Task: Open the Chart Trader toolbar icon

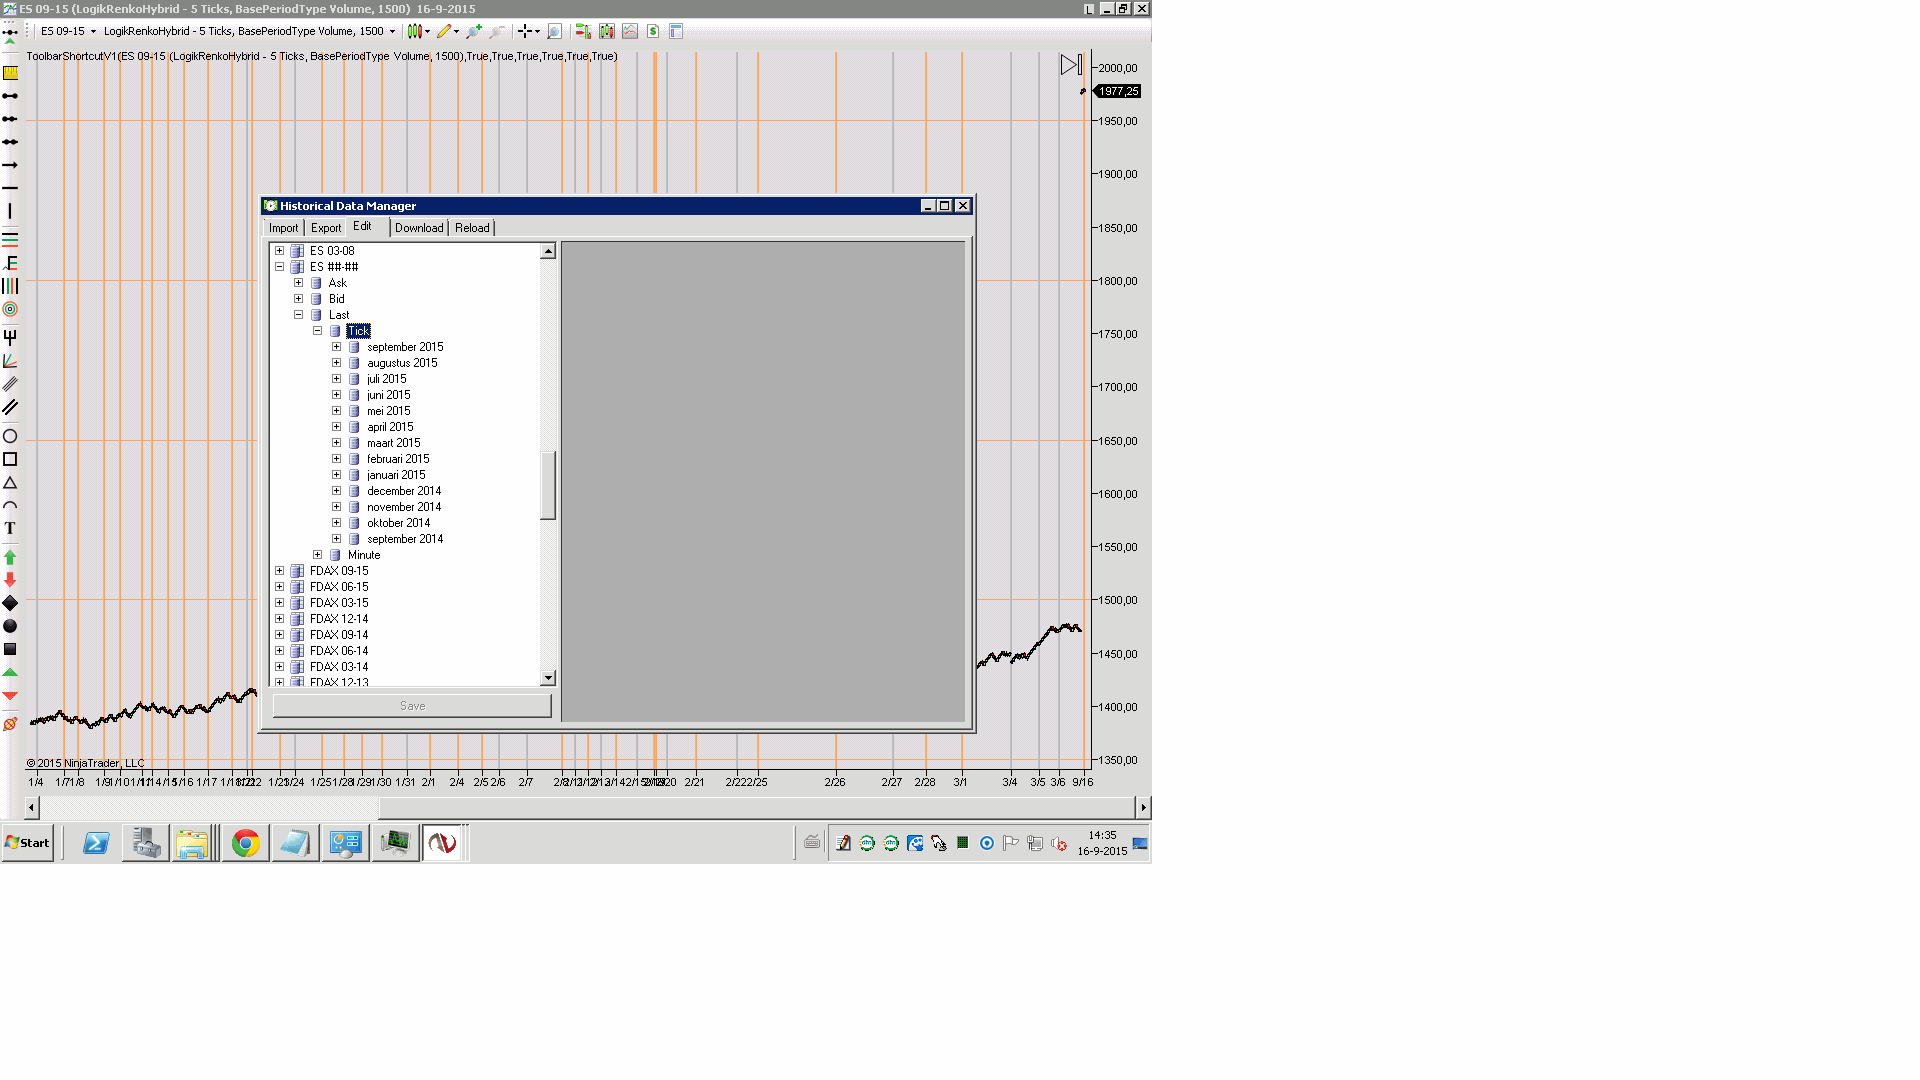Action: (582, 31)
